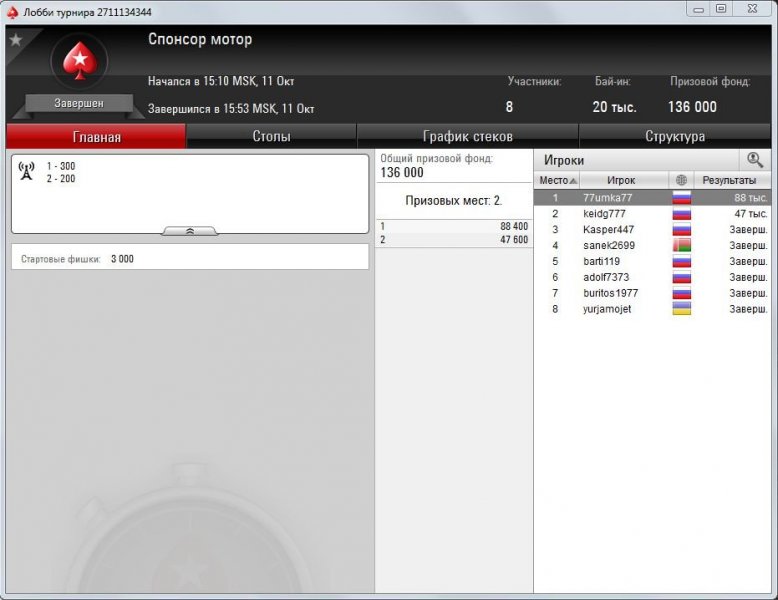Click the Russian flag beside 77umka77
Viewport: 778px width, 600px height.
click(x=681, y=198)
